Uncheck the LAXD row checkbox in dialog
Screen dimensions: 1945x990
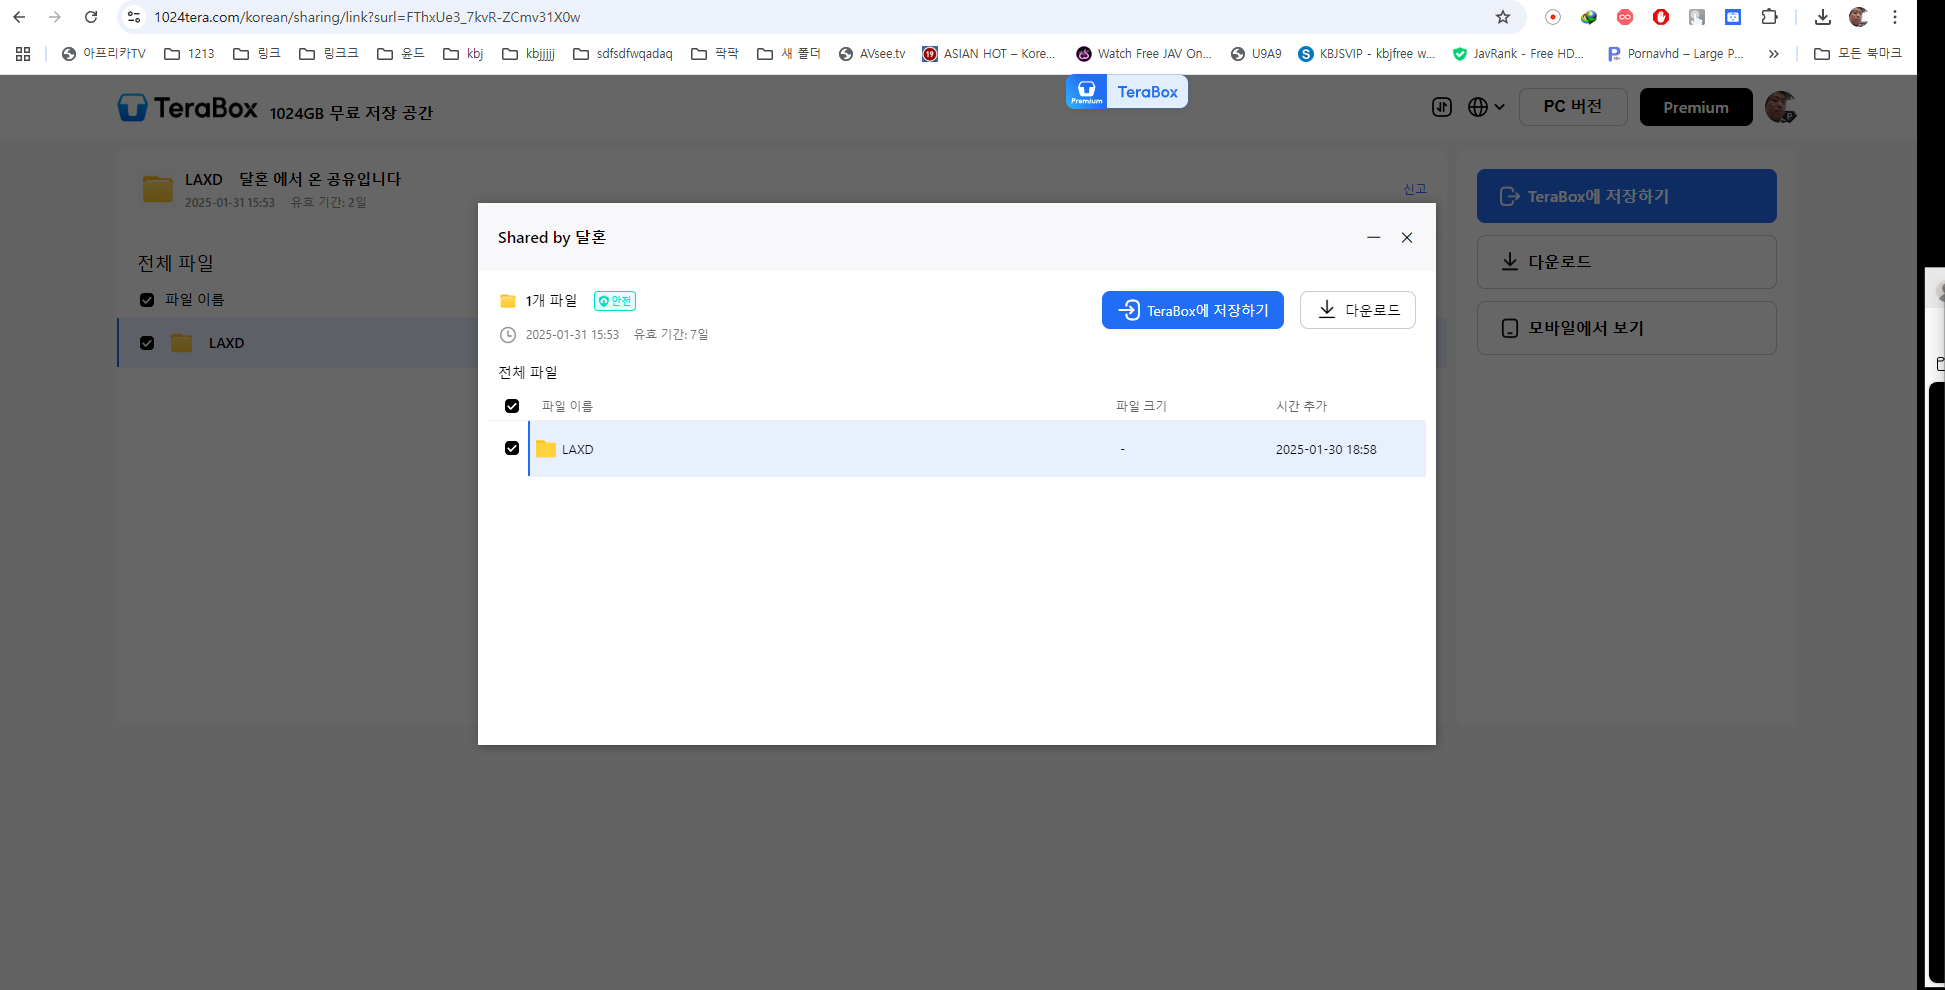512,448
